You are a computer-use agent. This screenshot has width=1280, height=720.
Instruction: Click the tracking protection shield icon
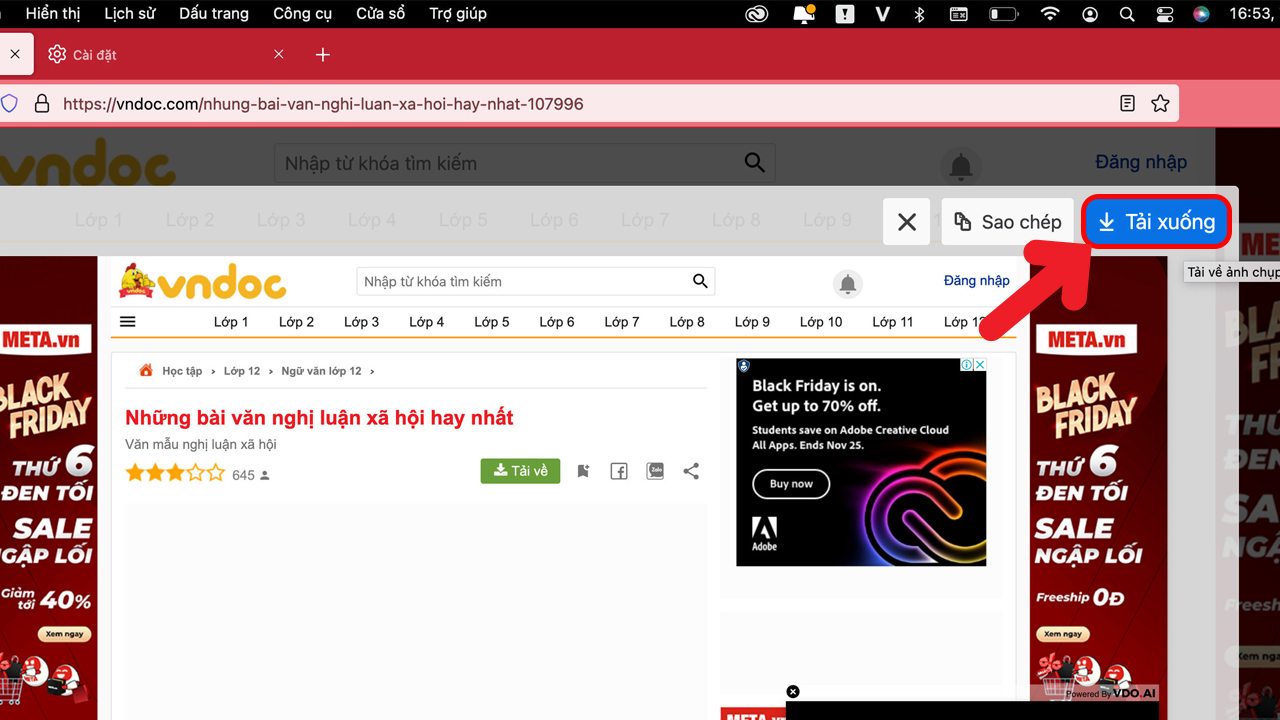(9, 103)
